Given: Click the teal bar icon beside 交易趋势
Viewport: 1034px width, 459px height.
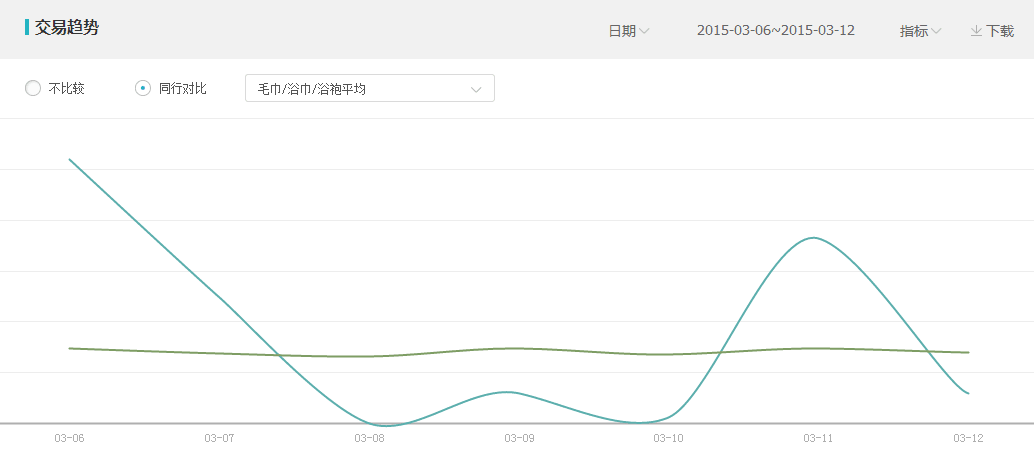Looking at the screenshot, I should point(26,27).
